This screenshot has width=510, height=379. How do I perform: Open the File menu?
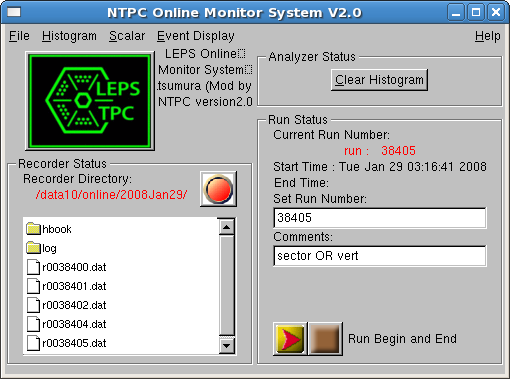click(x=19, y=36)
